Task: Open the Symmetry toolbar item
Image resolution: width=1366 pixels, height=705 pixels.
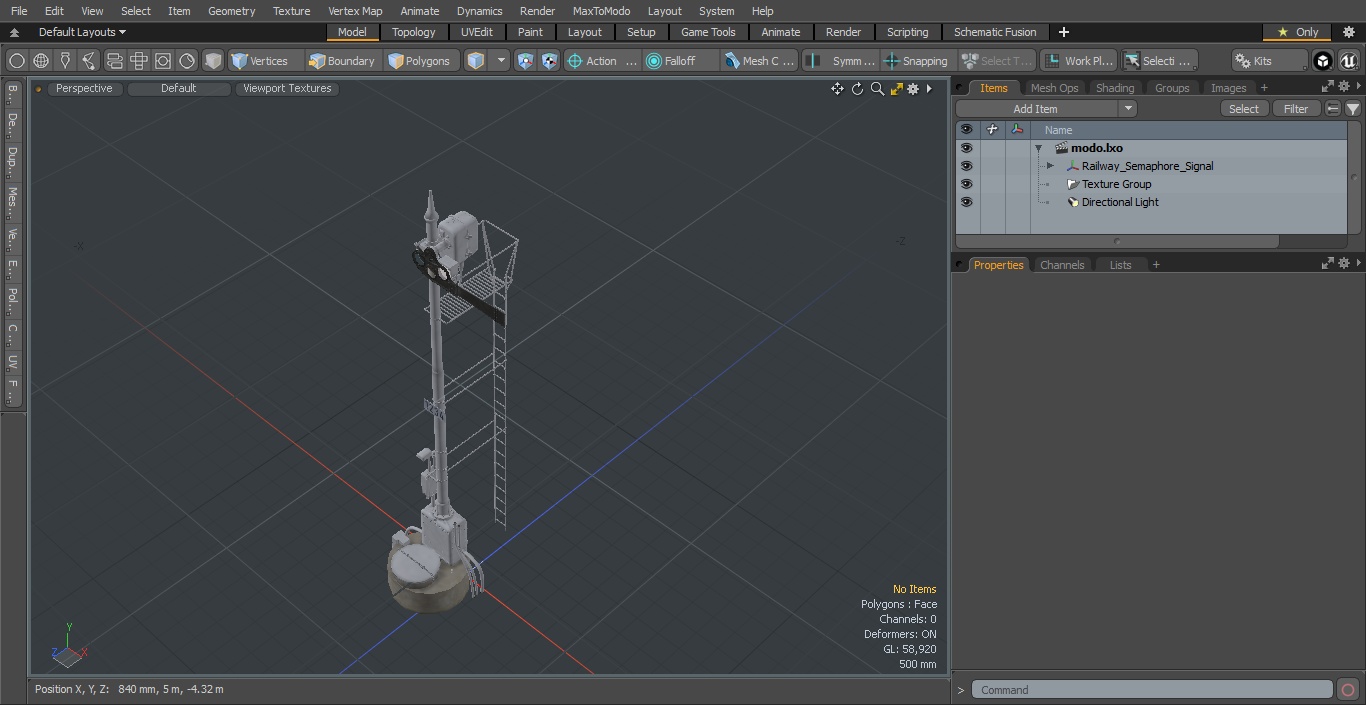Action: click(x=842, y=61)
